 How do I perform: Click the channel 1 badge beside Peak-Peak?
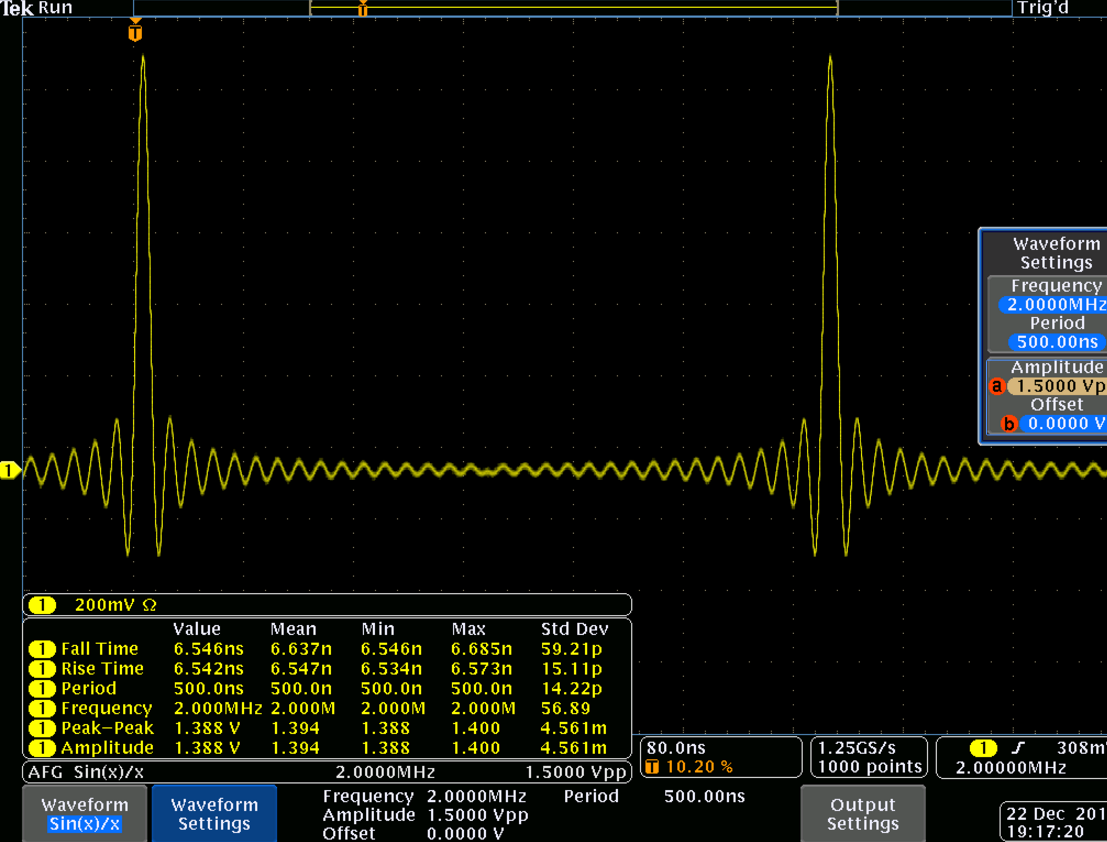(42, 728)
